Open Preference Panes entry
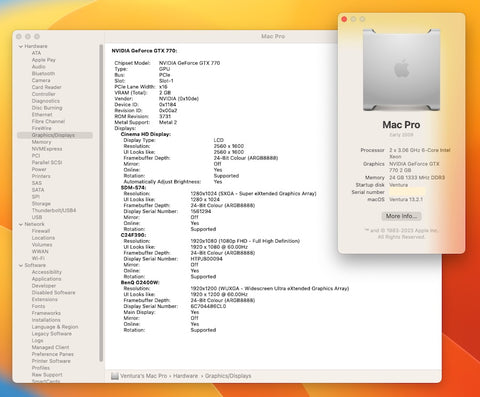Image resolution: width=480 pixels, height=397 pixels. [53, 354]
